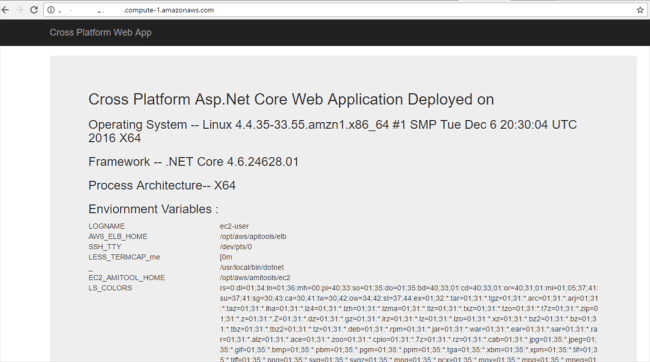Image resolution: width=650 pixels, height=362 pixels.
Task: Click the browser back arrow
Action: tap(5, 10)
